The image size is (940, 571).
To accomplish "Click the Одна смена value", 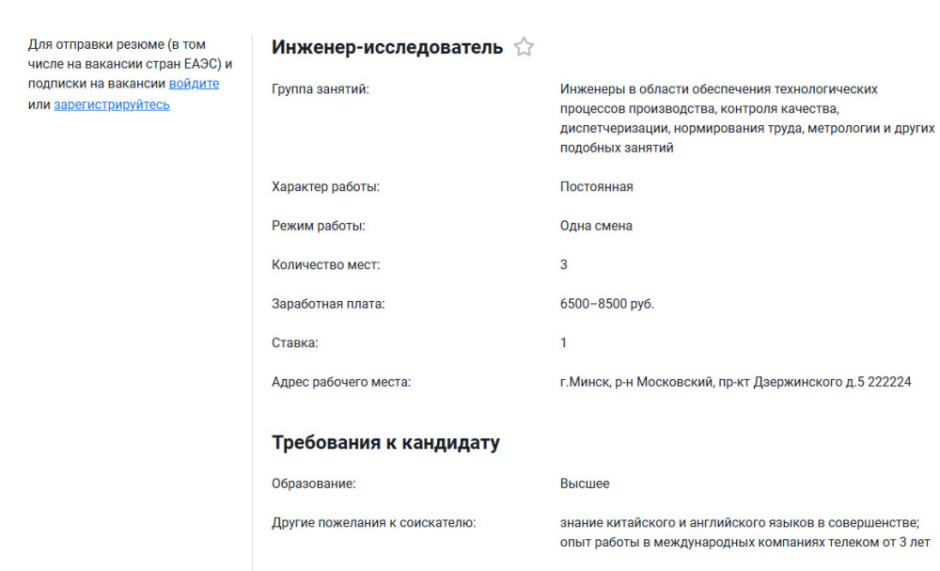I will click(x=596, y=226).
